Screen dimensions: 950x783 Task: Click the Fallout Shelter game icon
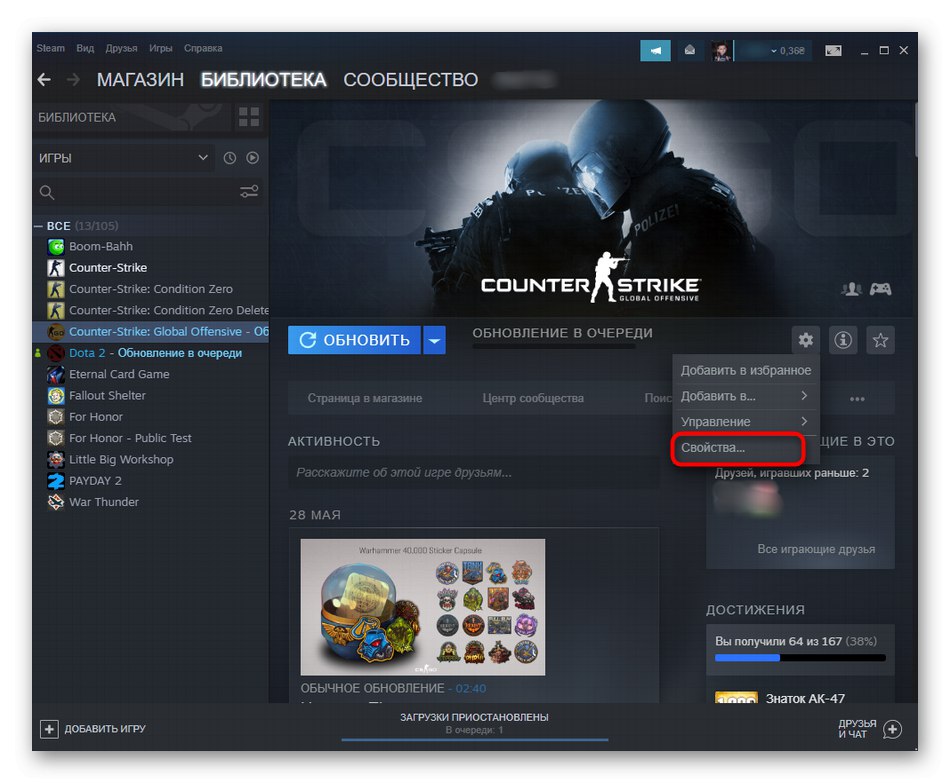click(56, 396)
